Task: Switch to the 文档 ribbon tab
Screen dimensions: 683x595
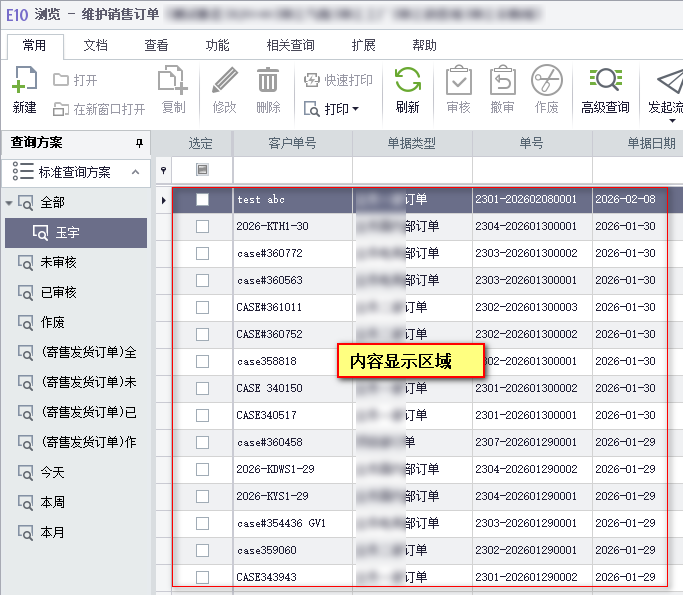Action: [95, 45]
